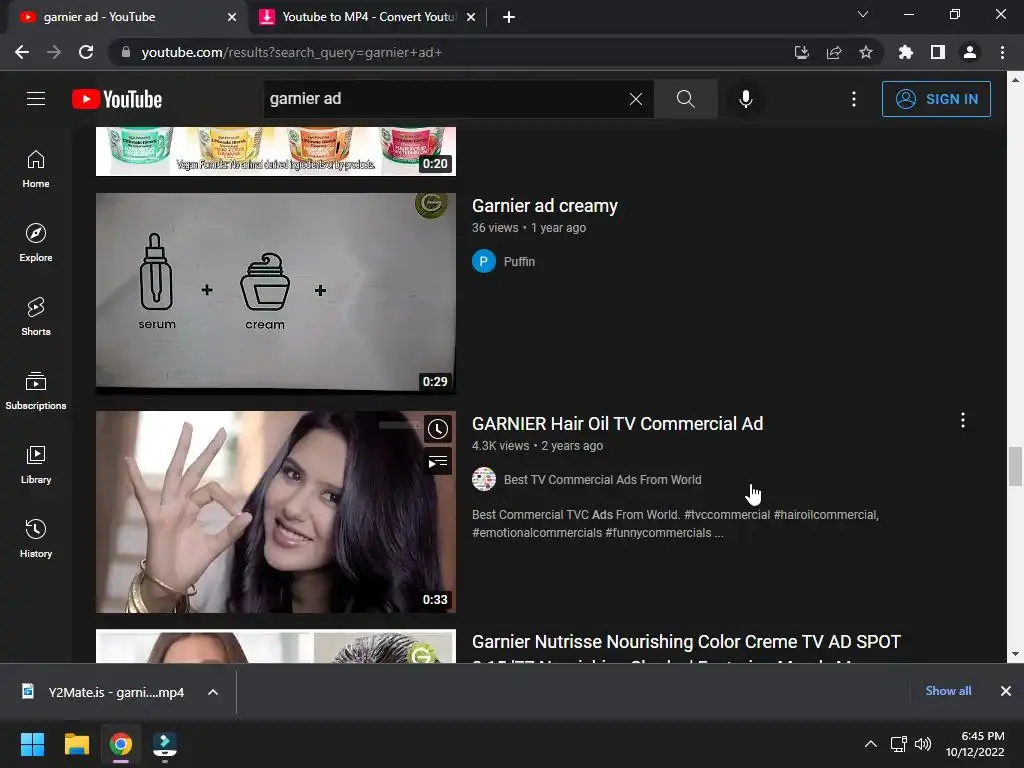Open Shorts in the sidebar
The height and width of the screenshot is (768, 1024).
coord(36,317)
